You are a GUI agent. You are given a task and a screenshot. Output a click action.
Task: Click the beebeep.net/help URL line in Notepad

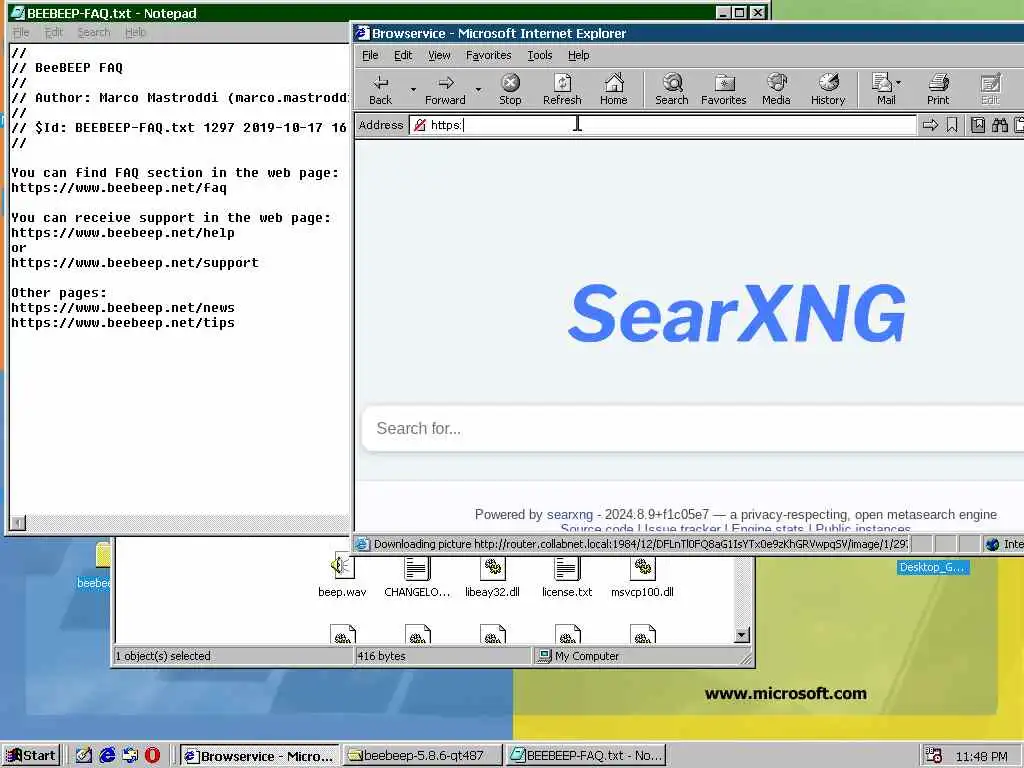123,233
